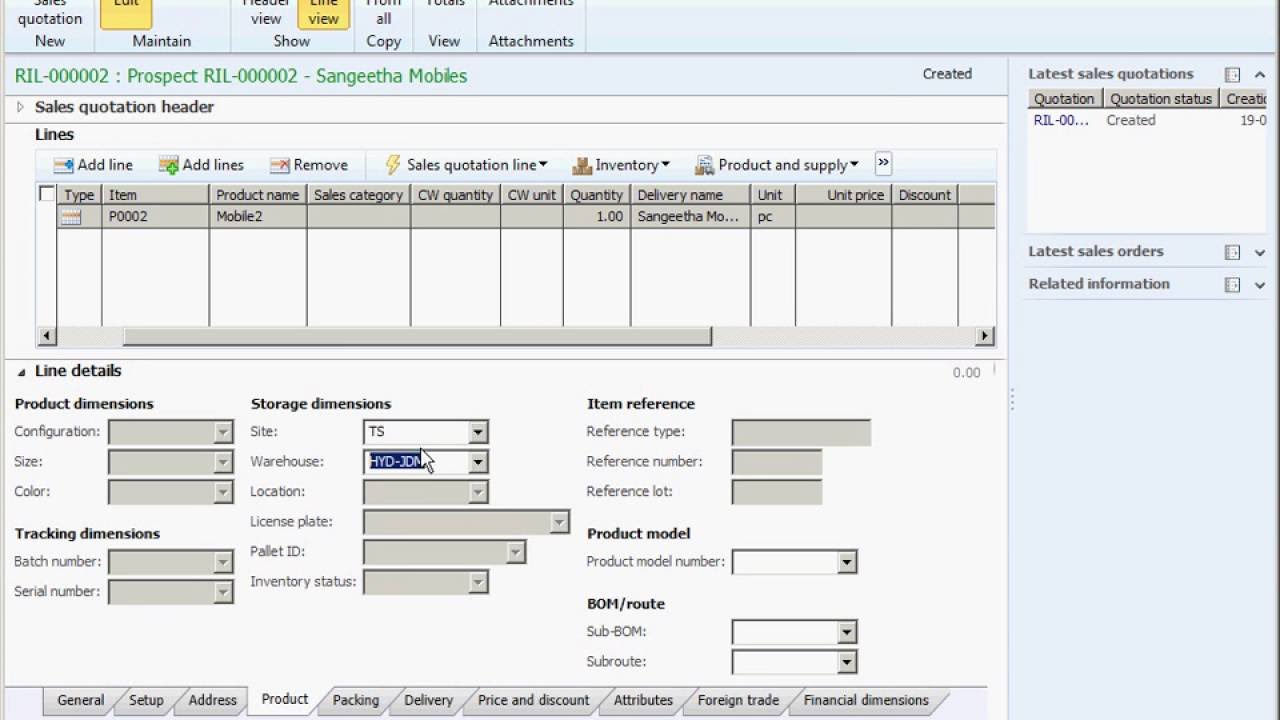
Task: Expand the Sales quotation header section
Action: 20,107
